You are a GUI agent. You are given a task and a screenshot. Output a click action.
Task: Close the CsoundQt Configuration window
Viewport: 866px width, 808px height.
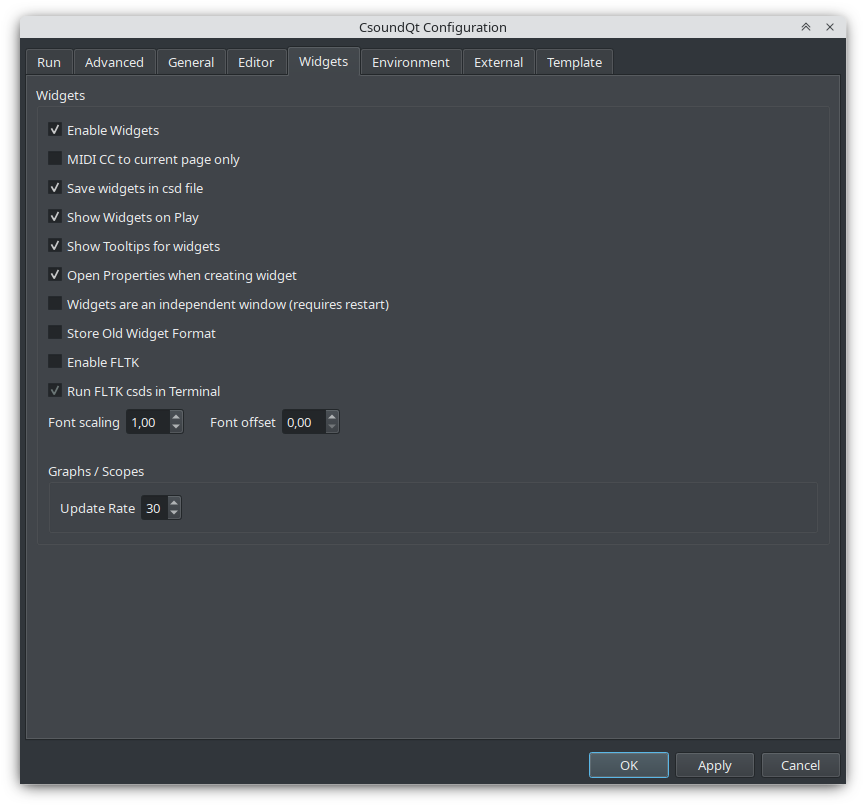coord(830,27)
